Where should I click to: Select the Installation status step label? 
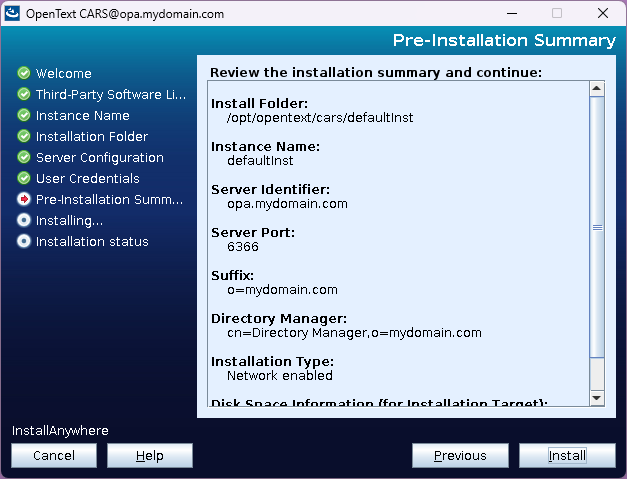point(92,241)
